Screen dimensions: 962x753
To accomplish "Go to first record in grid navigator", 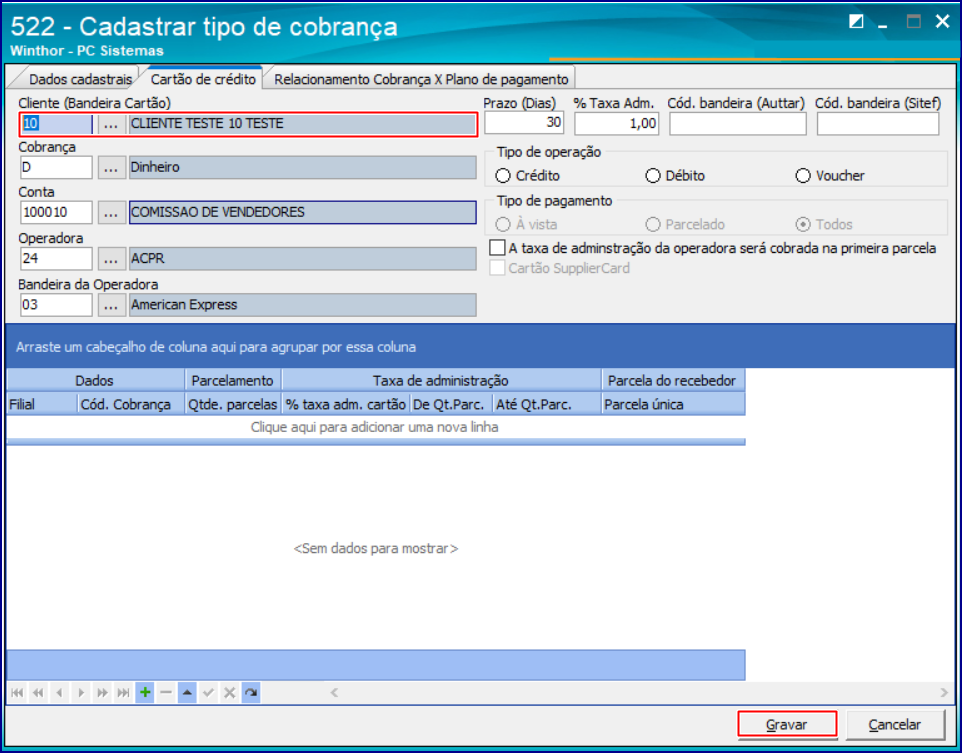I will click(17, 693).
